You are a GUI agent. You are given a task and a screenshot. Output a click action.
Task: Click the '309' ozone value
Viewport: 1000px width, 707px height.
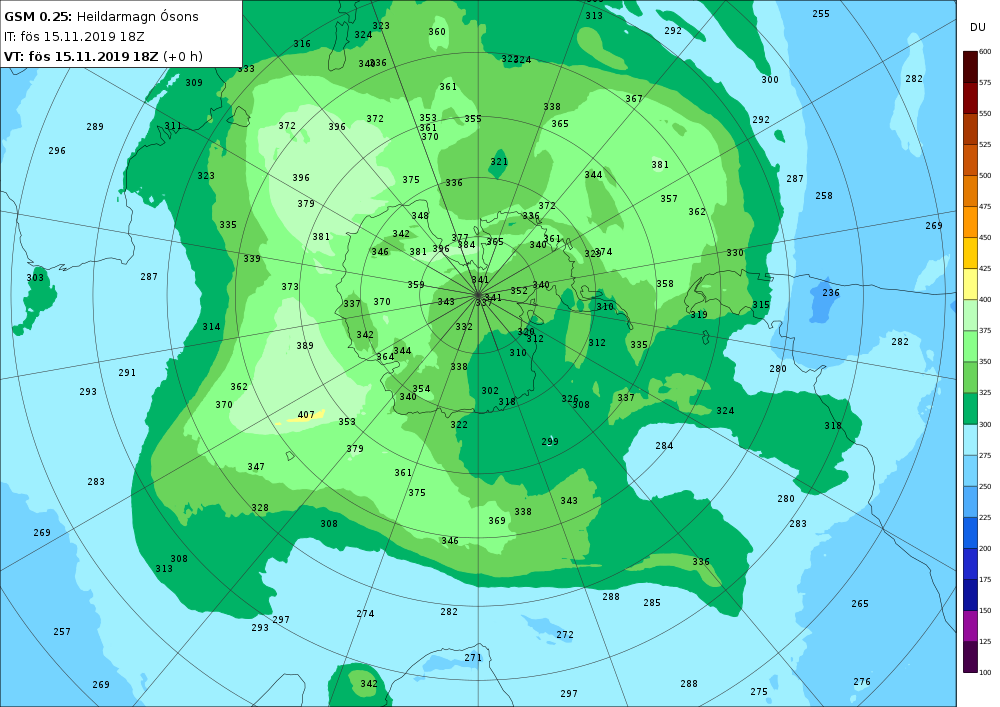coord(194,82)
